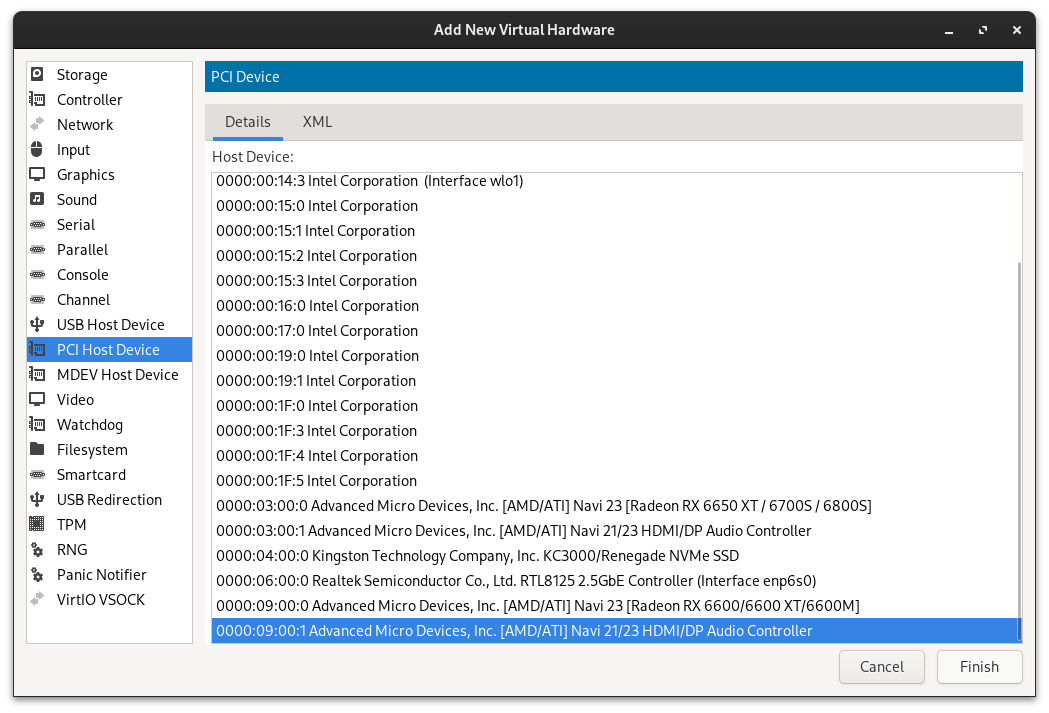Click the Controller card icon
This screenshot has width=1049, height=713.
[x=37, y=100]
